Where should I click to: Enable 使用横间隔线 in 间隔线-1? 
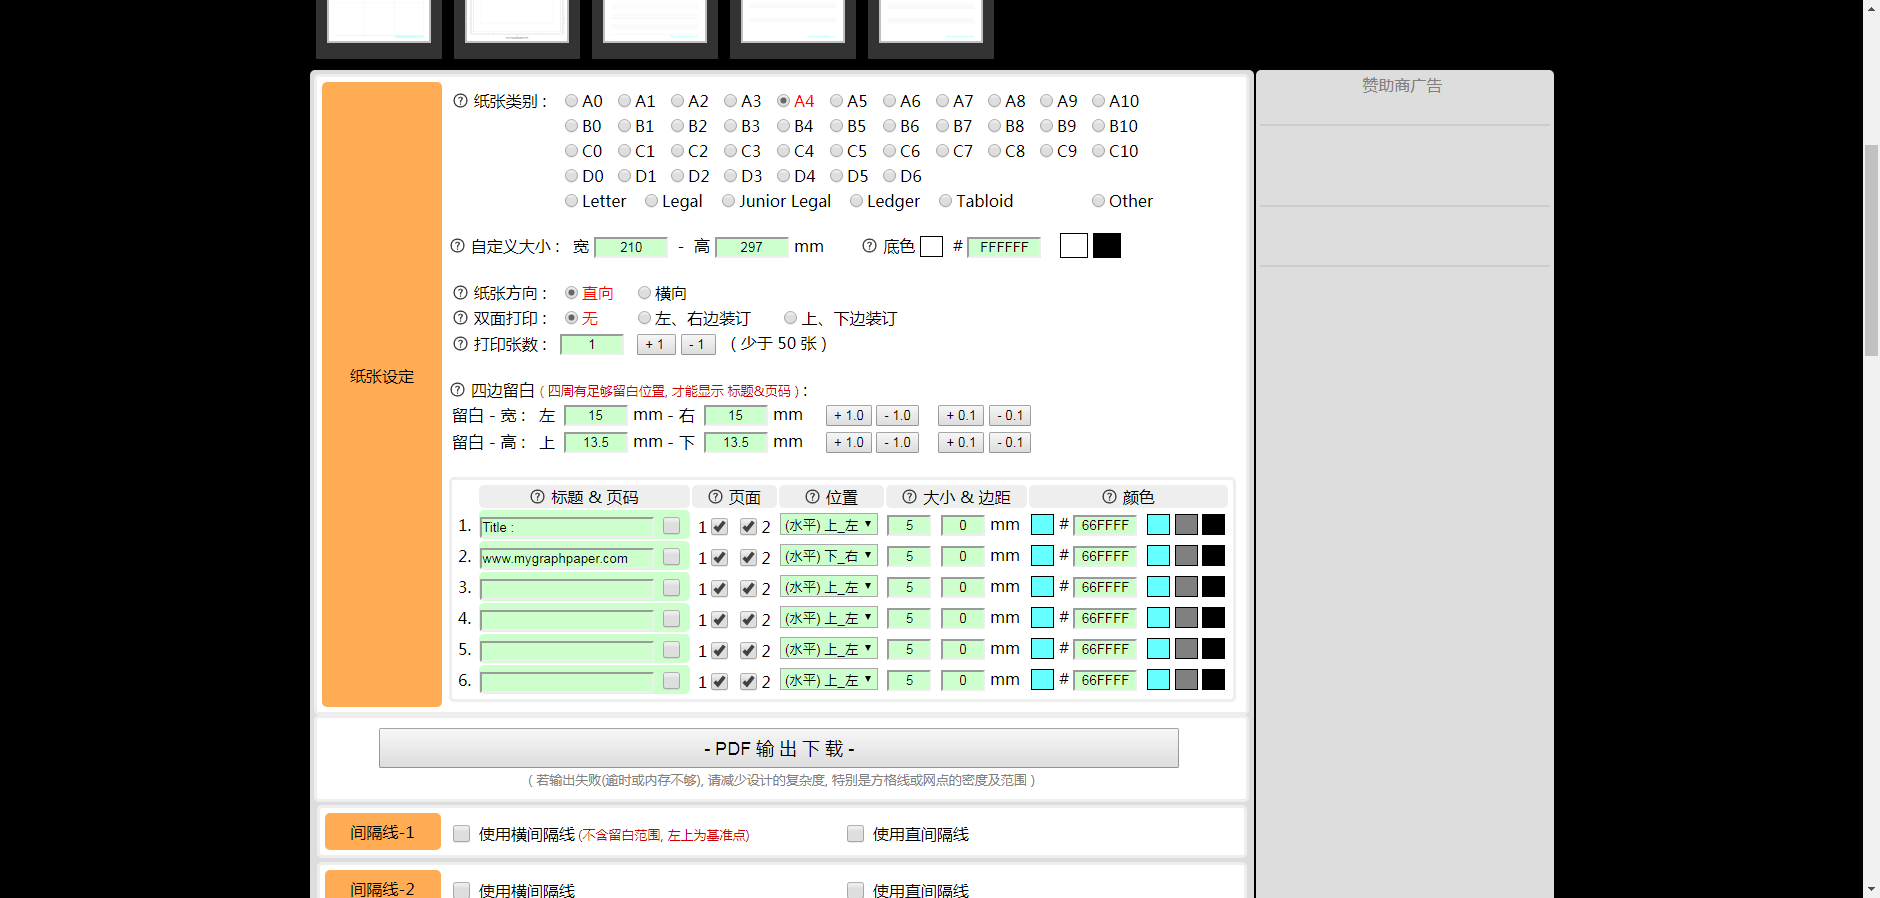(x=461, y=834)
